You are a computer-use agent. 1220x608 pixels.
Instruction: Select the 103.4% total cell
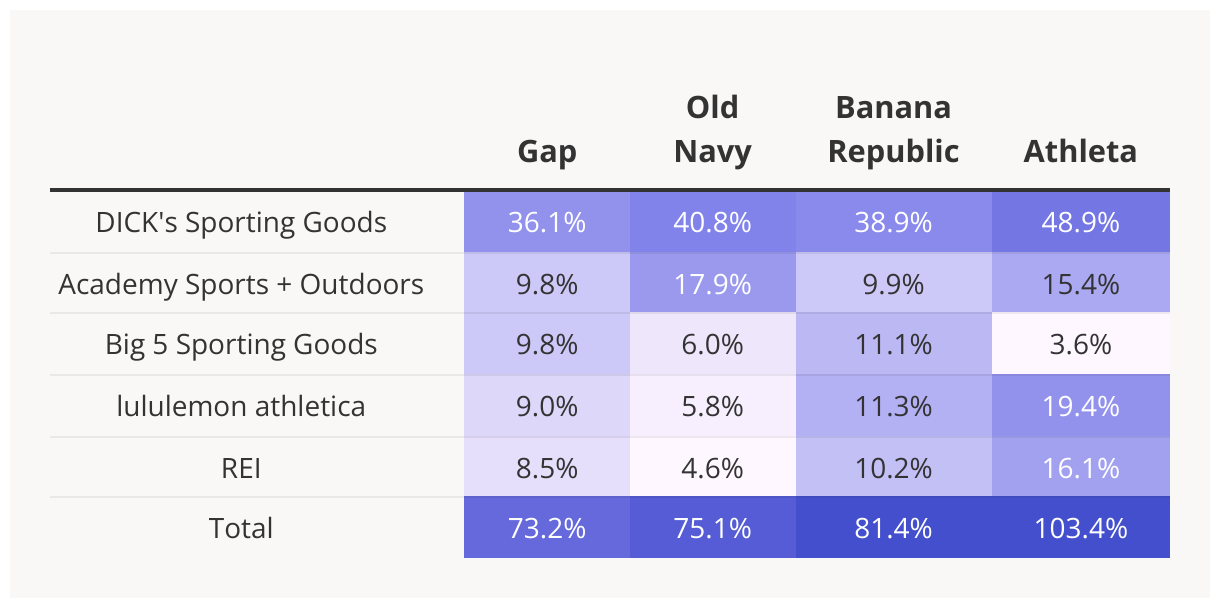click(x=1081, y=528)
